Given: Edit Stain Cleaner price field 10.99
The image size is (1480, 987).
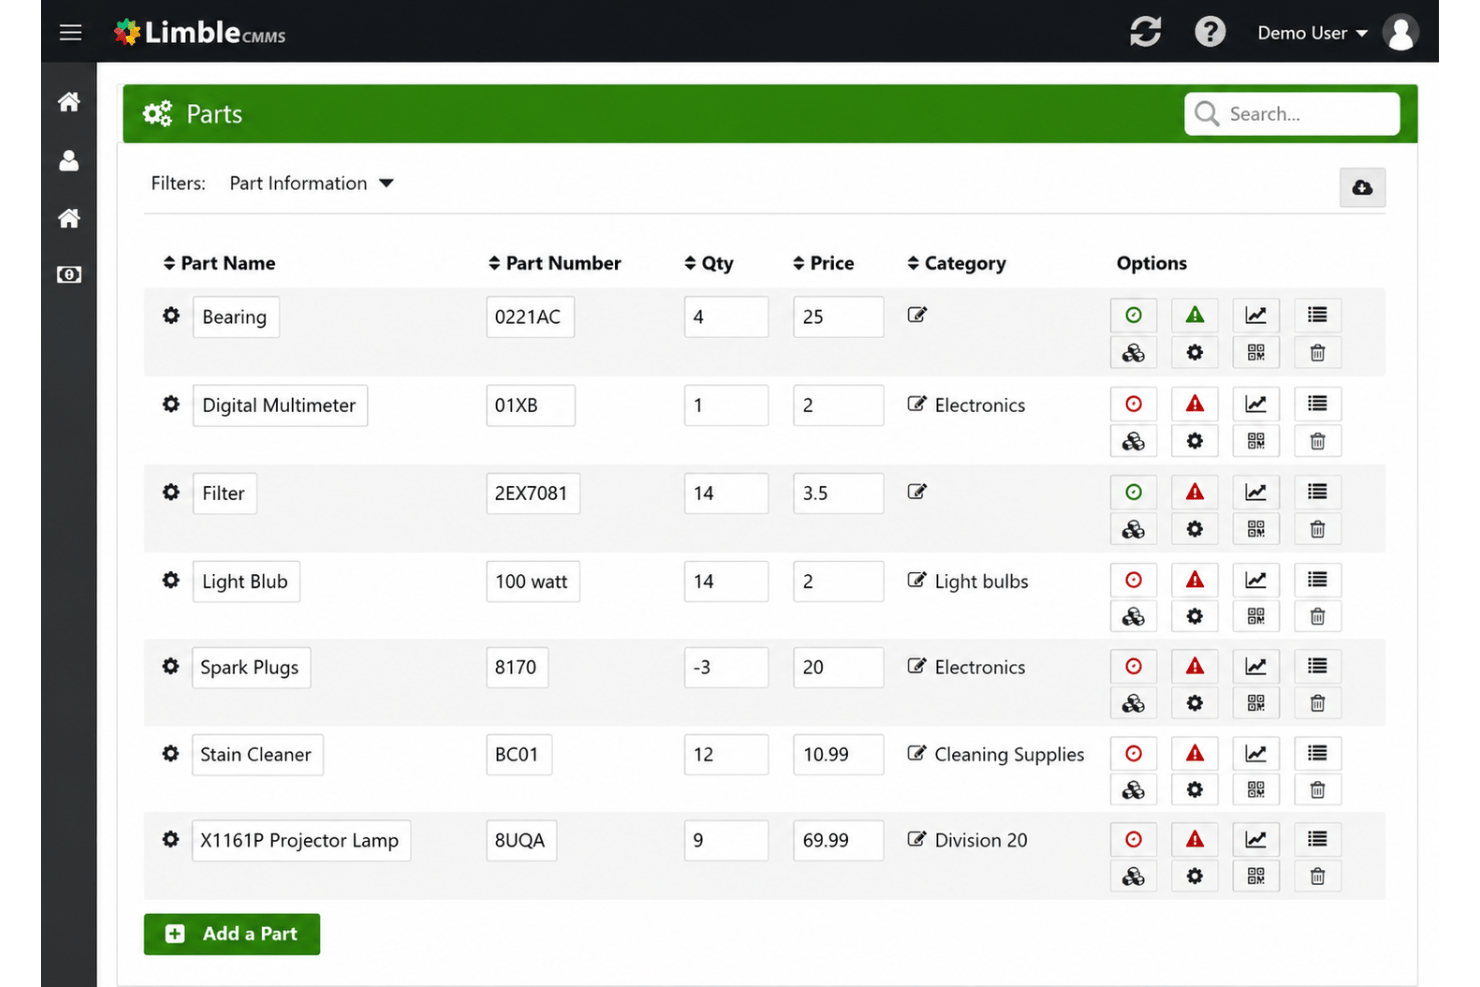Looking at the screenshot, I should coord(838,755).
